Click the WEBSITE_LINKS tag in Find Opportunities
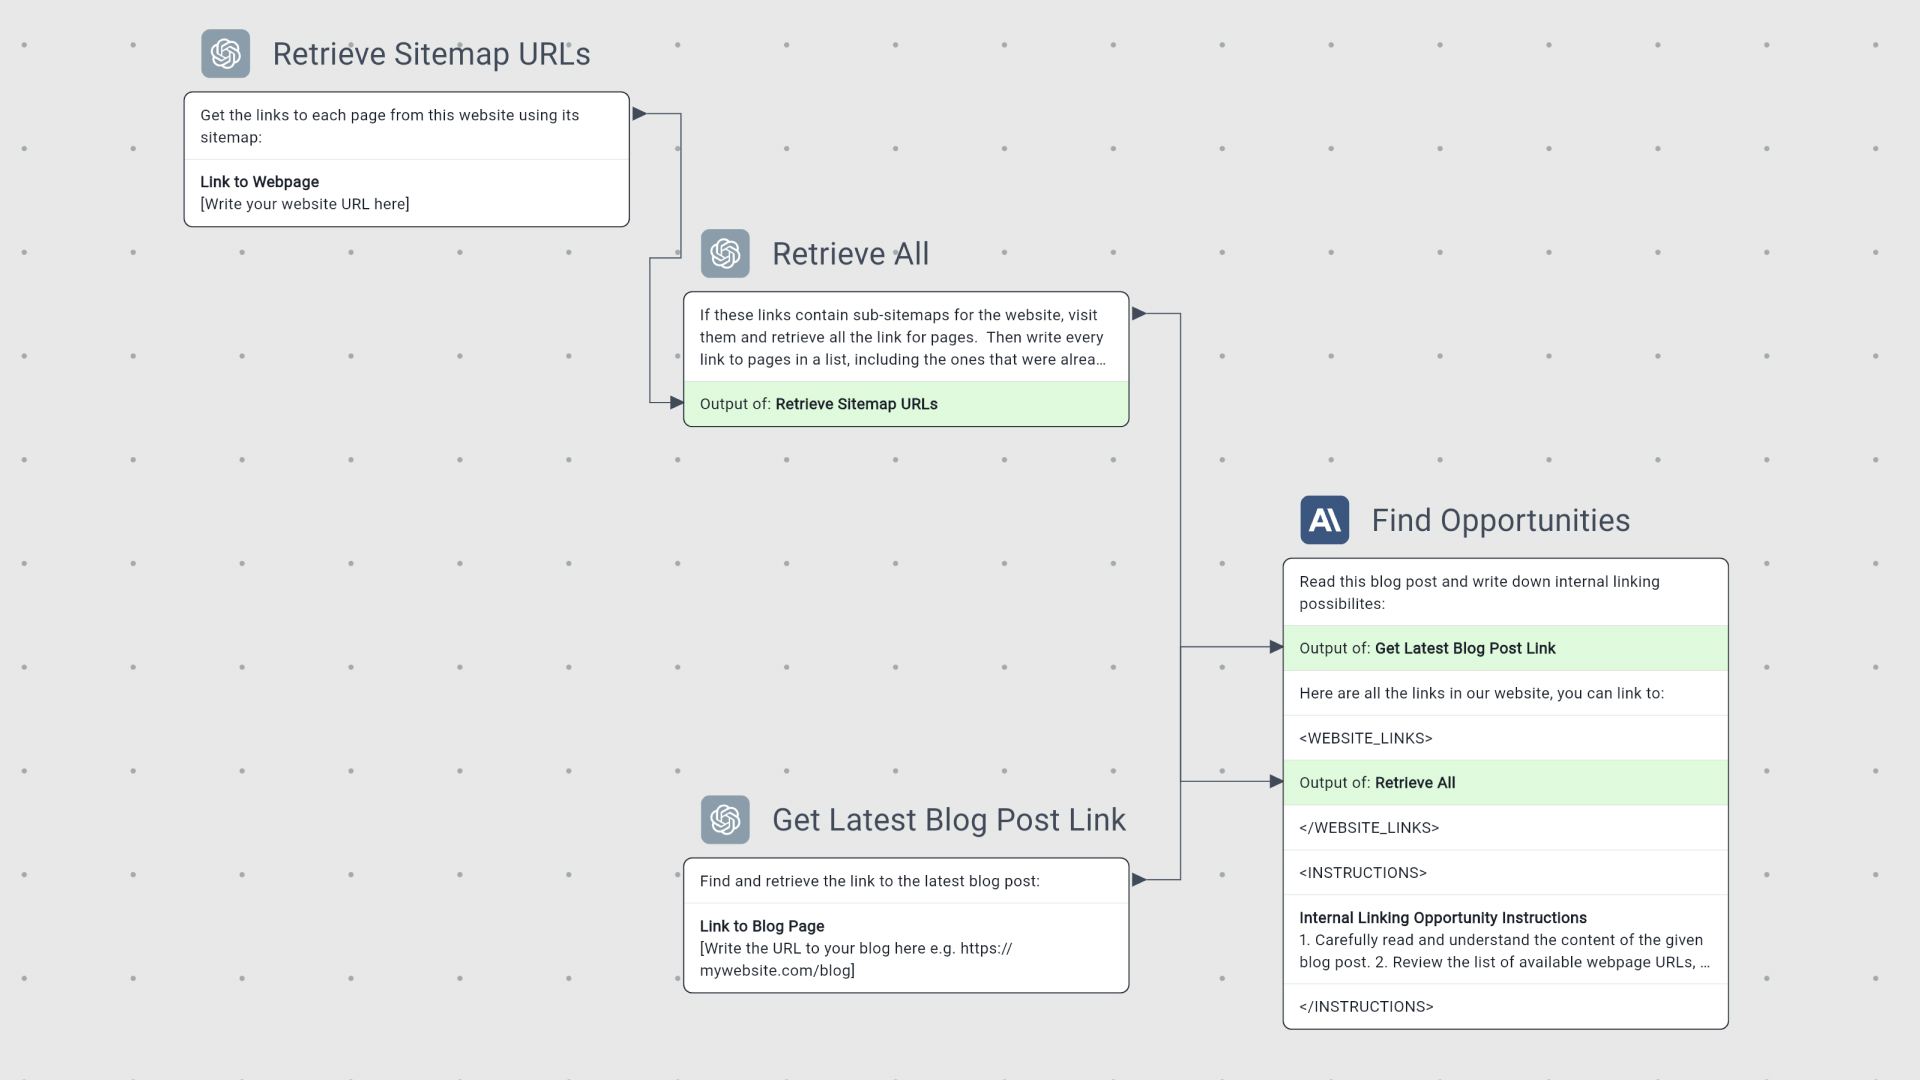Viewport: 1920px width, 1080px height. [x=1366, y=738]
